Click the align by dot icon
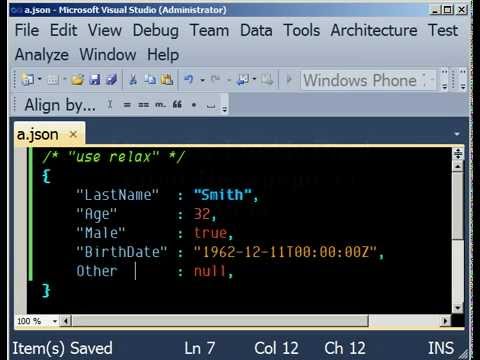The image size is (480, 360). (x=194, y=105)
